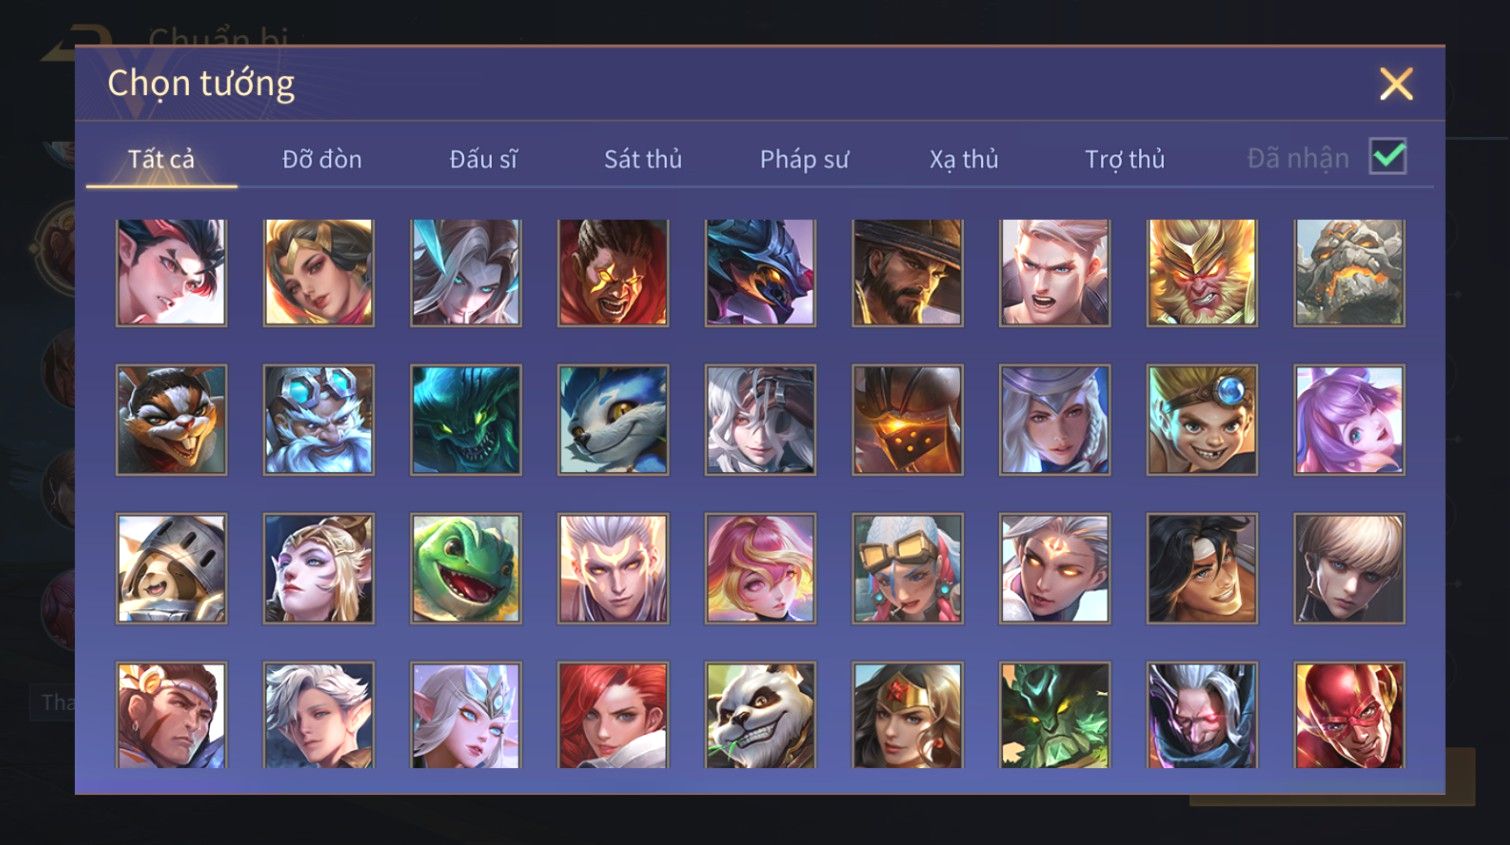Select the stone golem hero portrait

pyautogui.click(x=1349, y=273)
